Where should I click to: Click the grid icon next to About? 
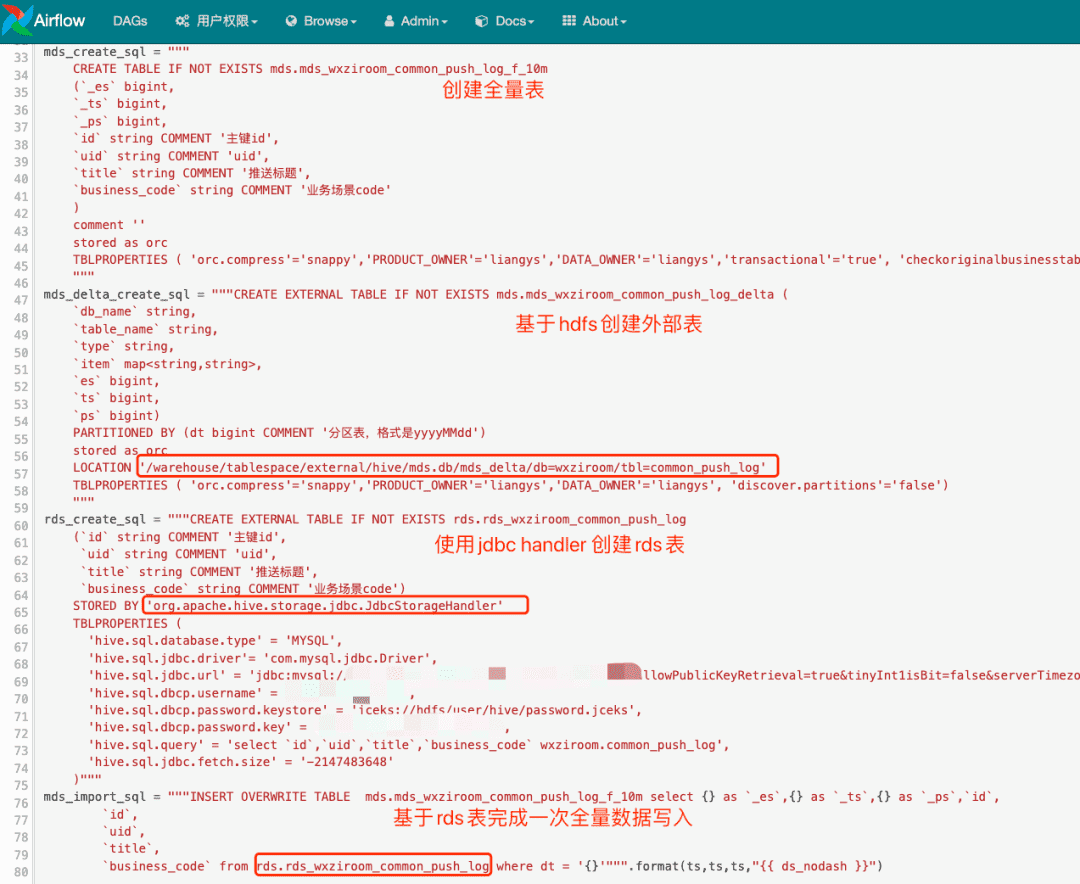pos(569,21)
